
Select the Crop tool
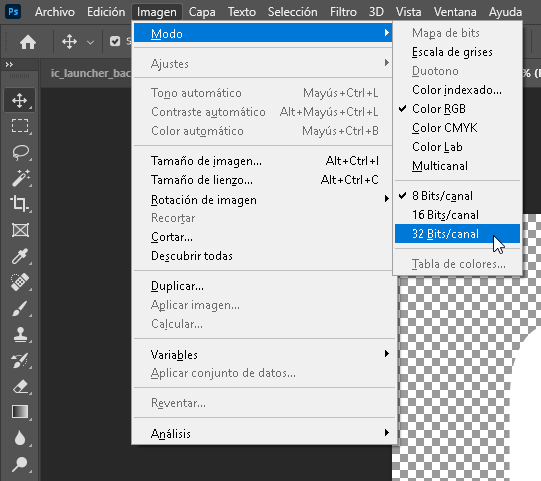click(x=20, y=204)
